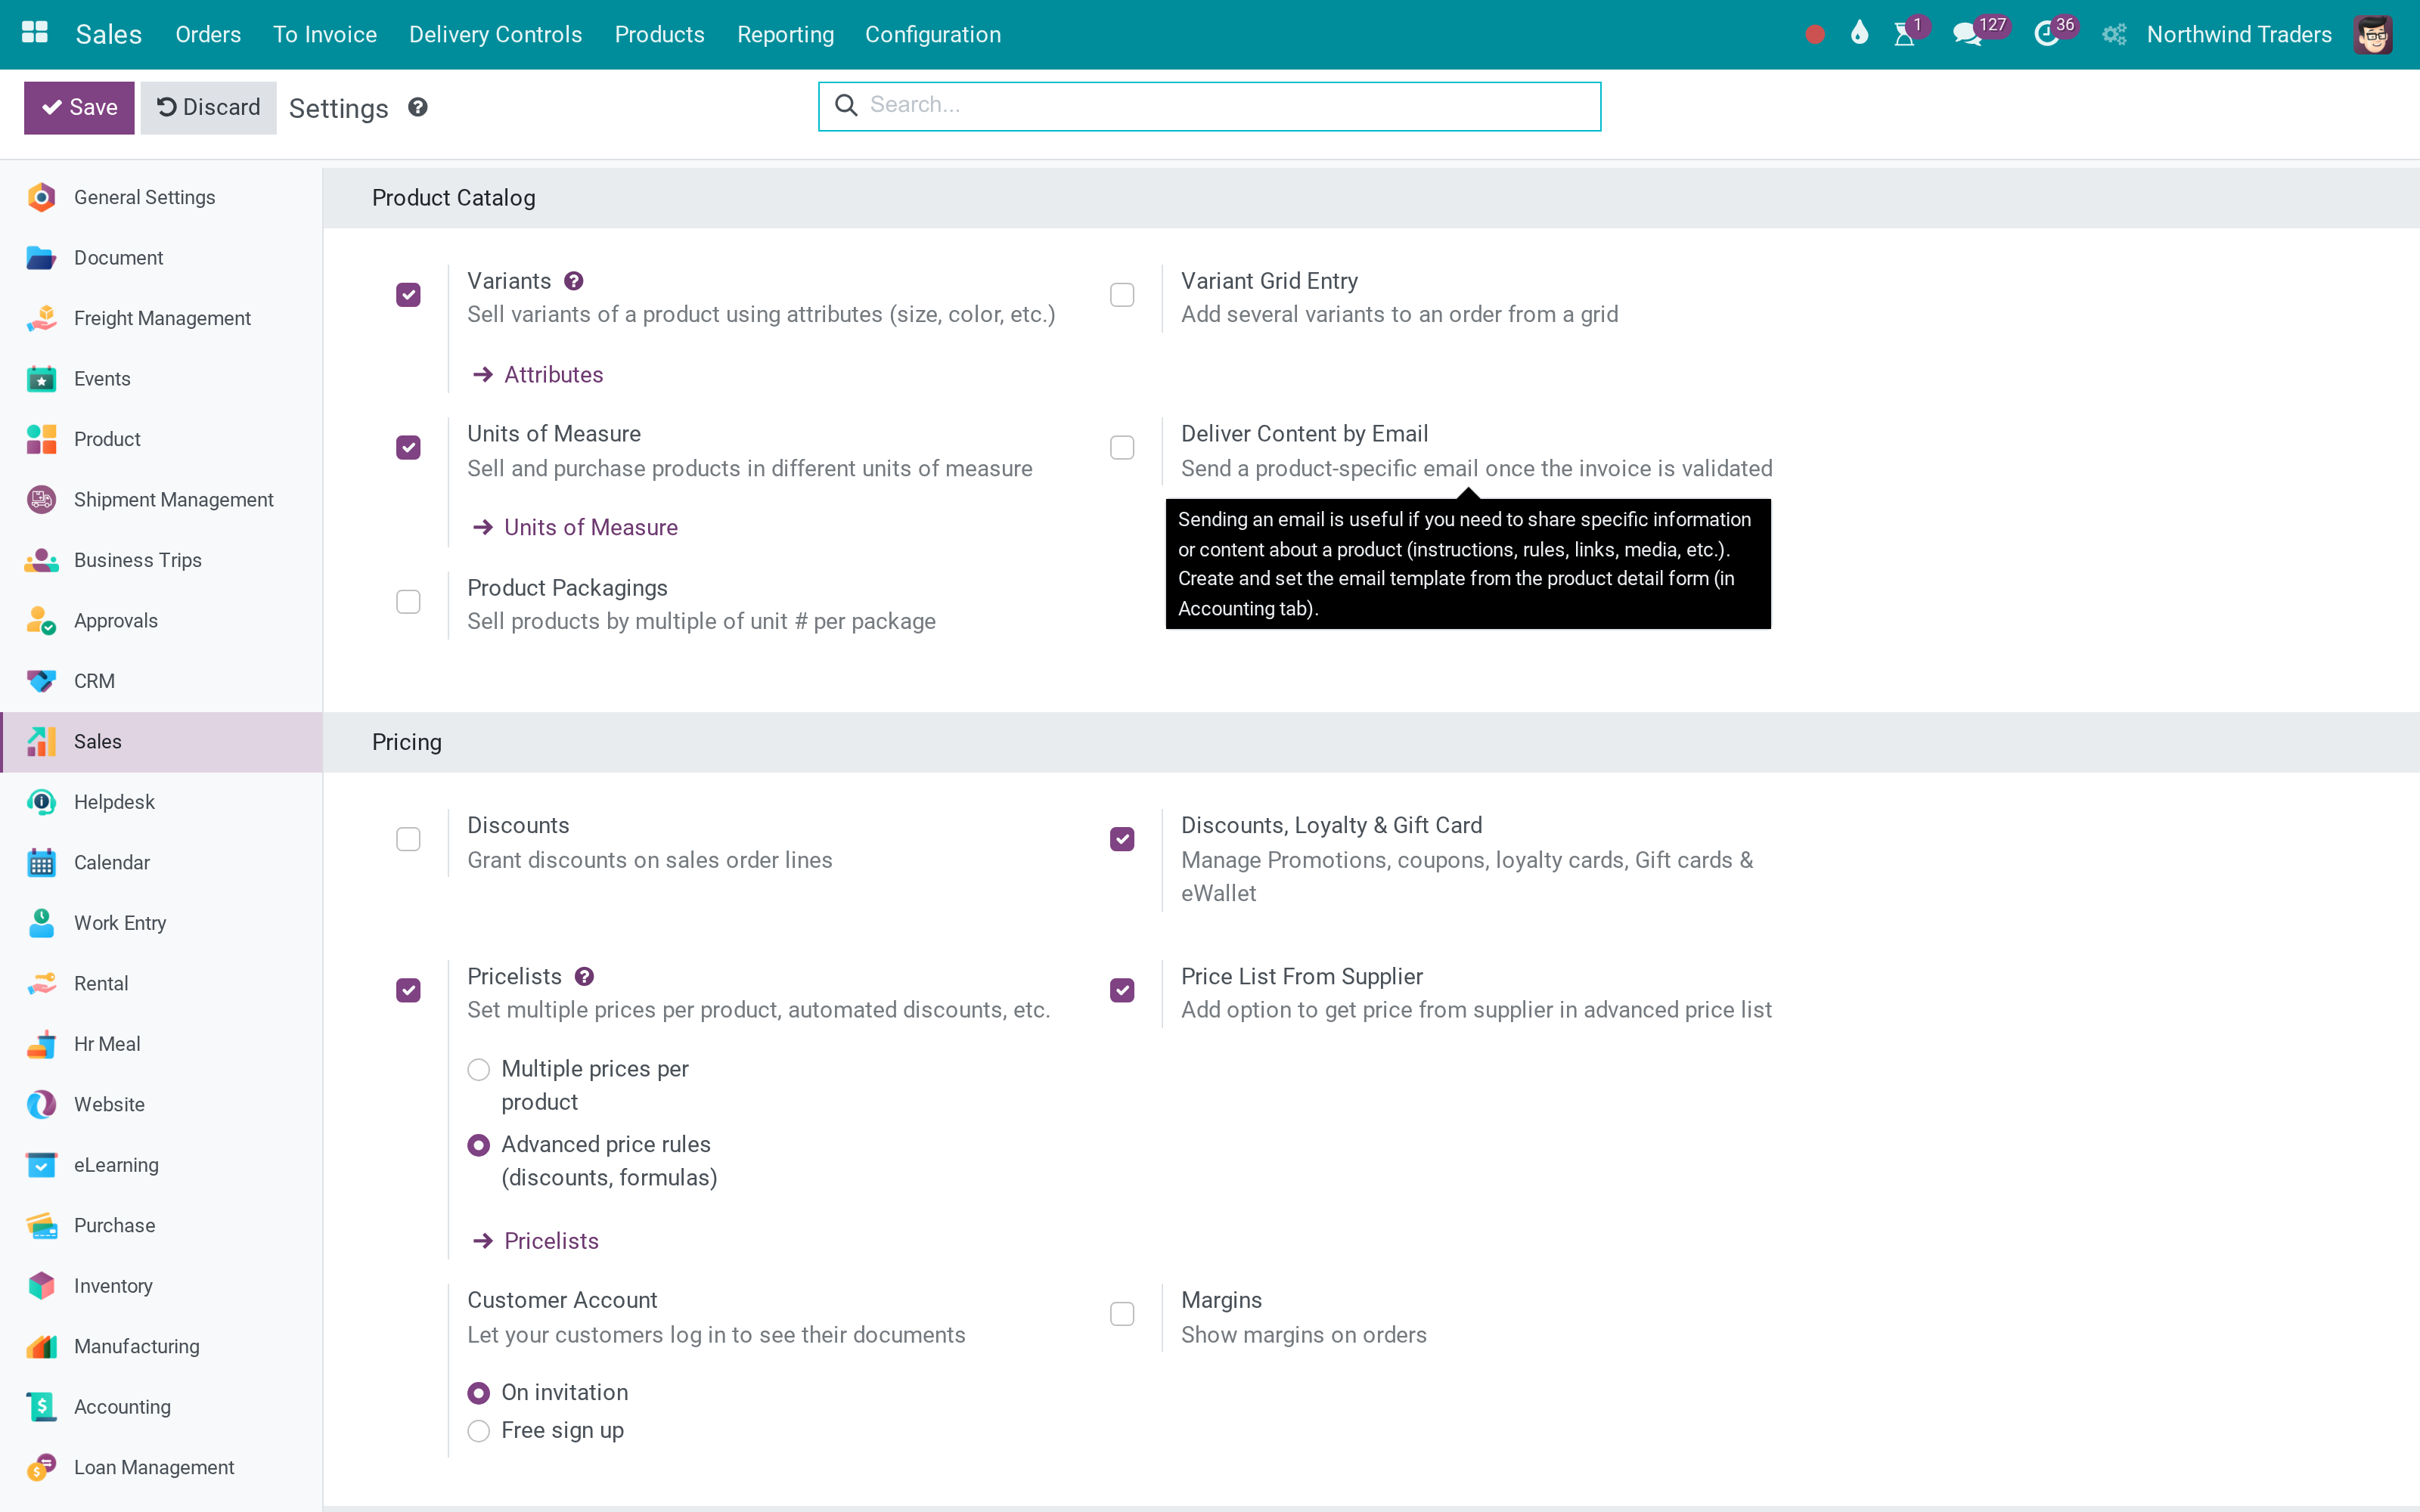The image size is (2420, 1512).
Task: Open the activities clock icon showing 36
Action: tap(2047, 35)
